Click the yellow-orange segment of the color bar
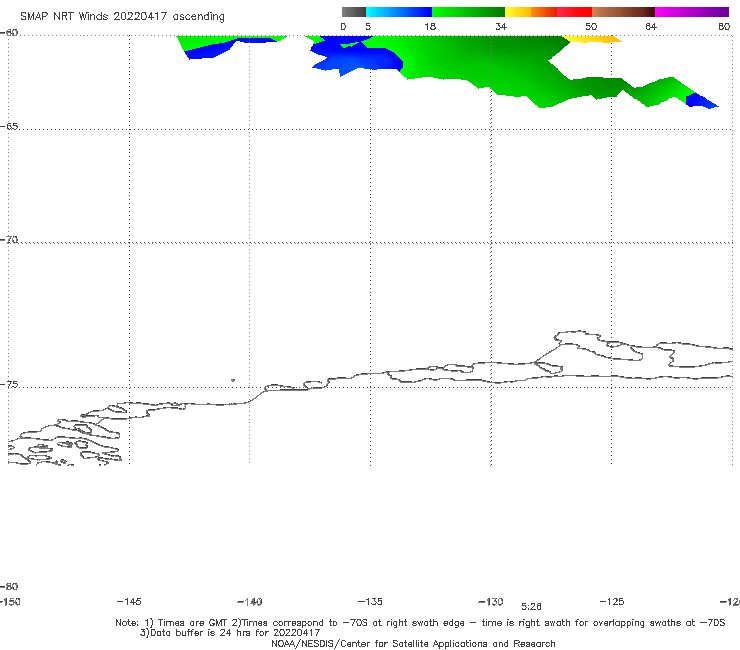The height and width of the screenshot is (650, 740). 531,12
